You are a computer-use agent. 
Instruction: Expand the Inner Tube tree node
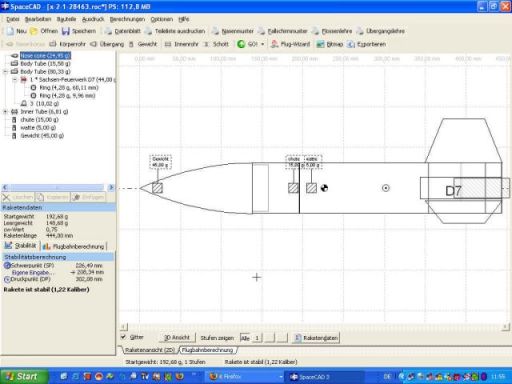5,112
